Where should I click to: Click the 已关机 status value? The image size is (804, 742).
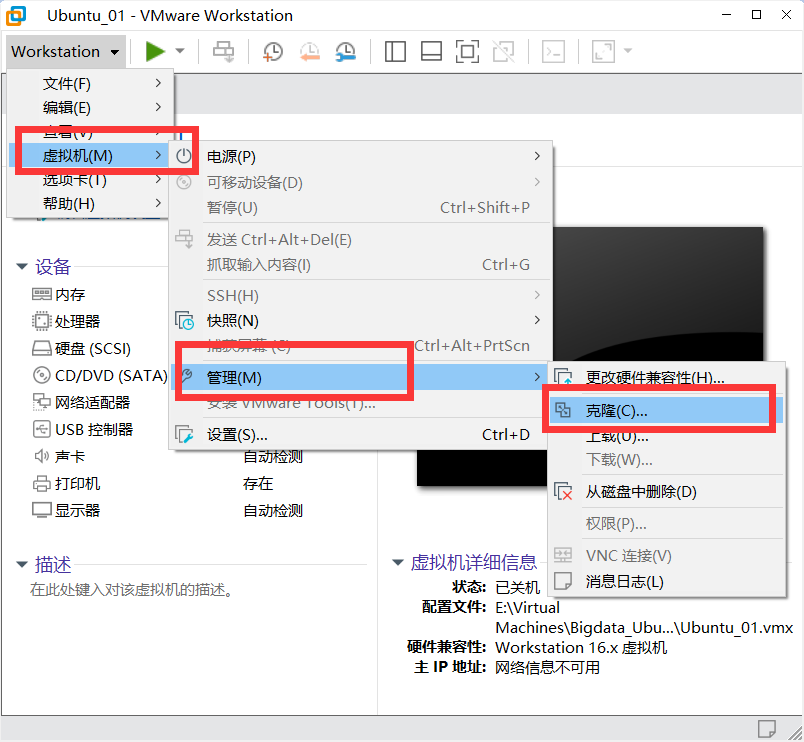click(x=517, y=587)
